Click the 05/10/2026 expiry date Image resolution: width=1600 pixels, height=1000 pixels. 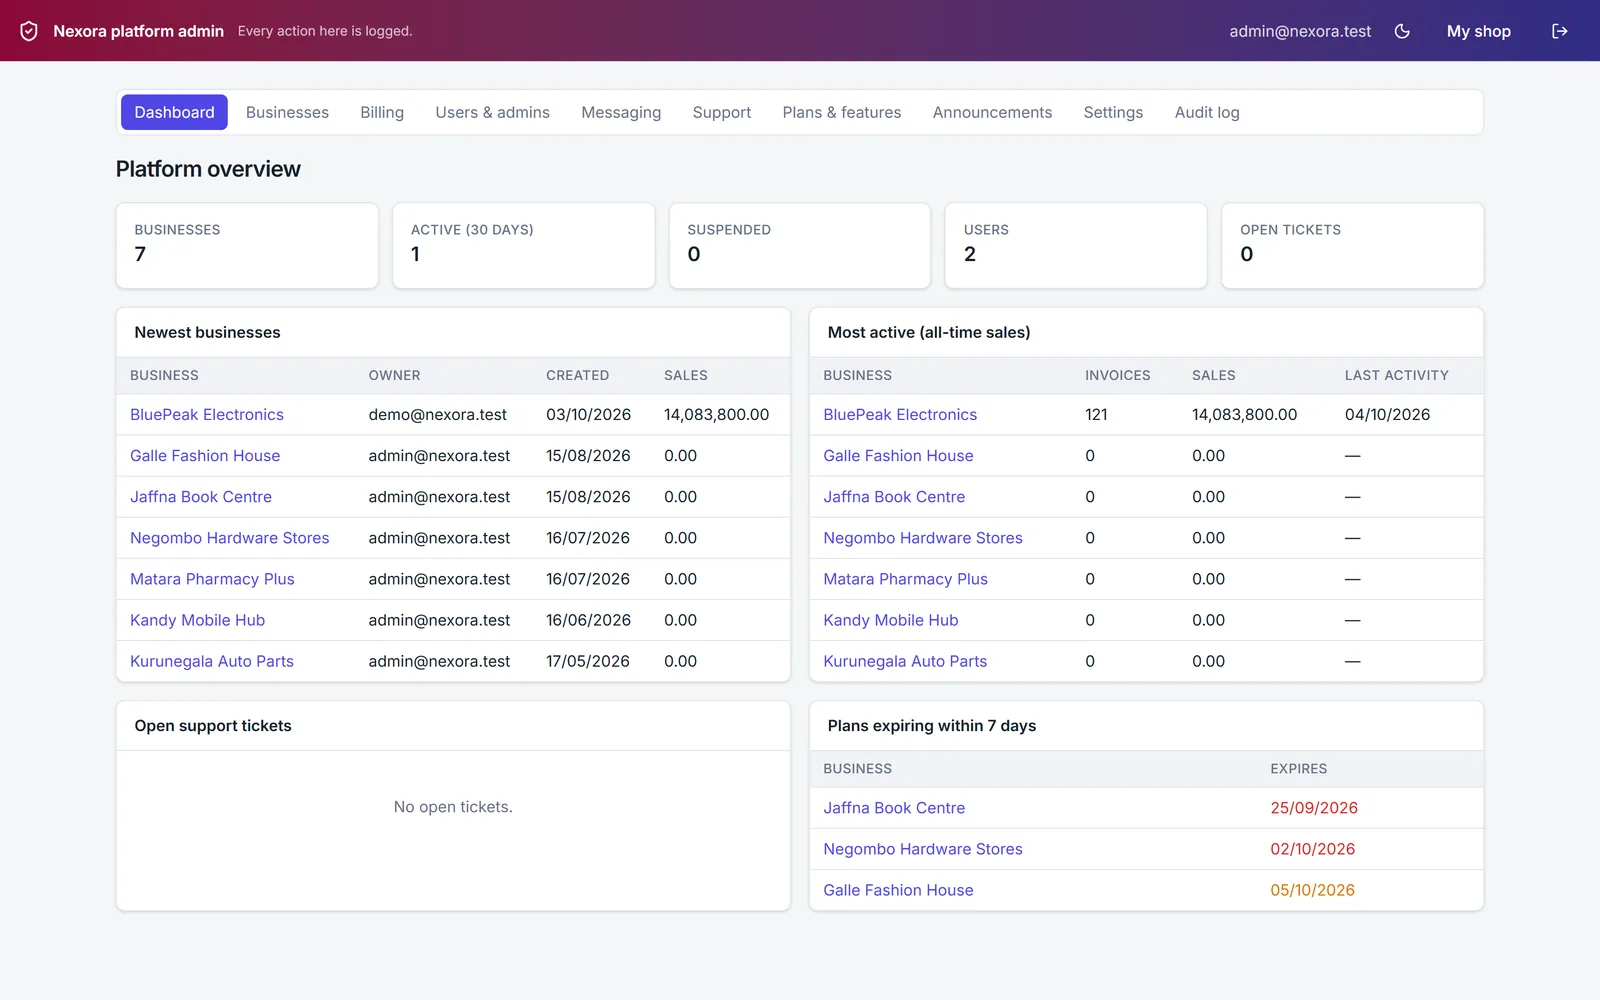tap(1312, 889)
